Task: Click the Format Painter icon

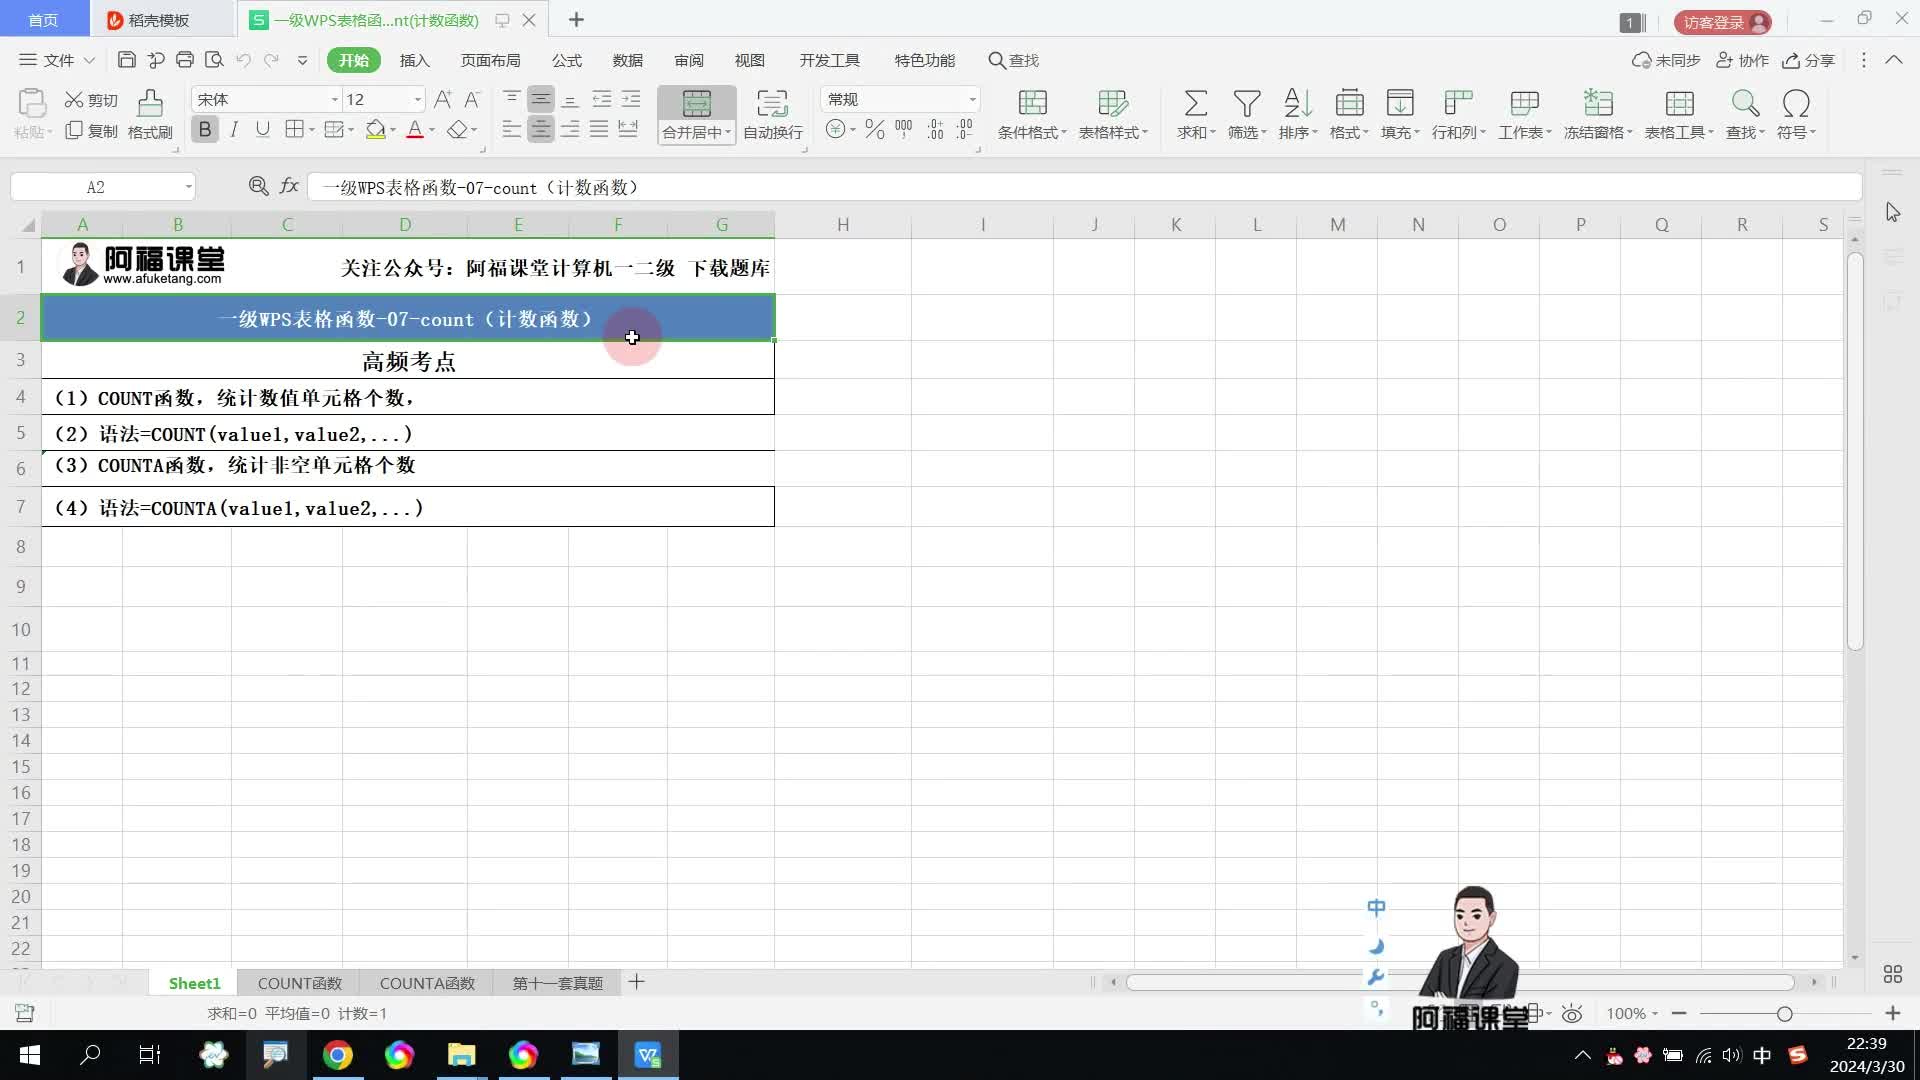Action: [150, 104]
